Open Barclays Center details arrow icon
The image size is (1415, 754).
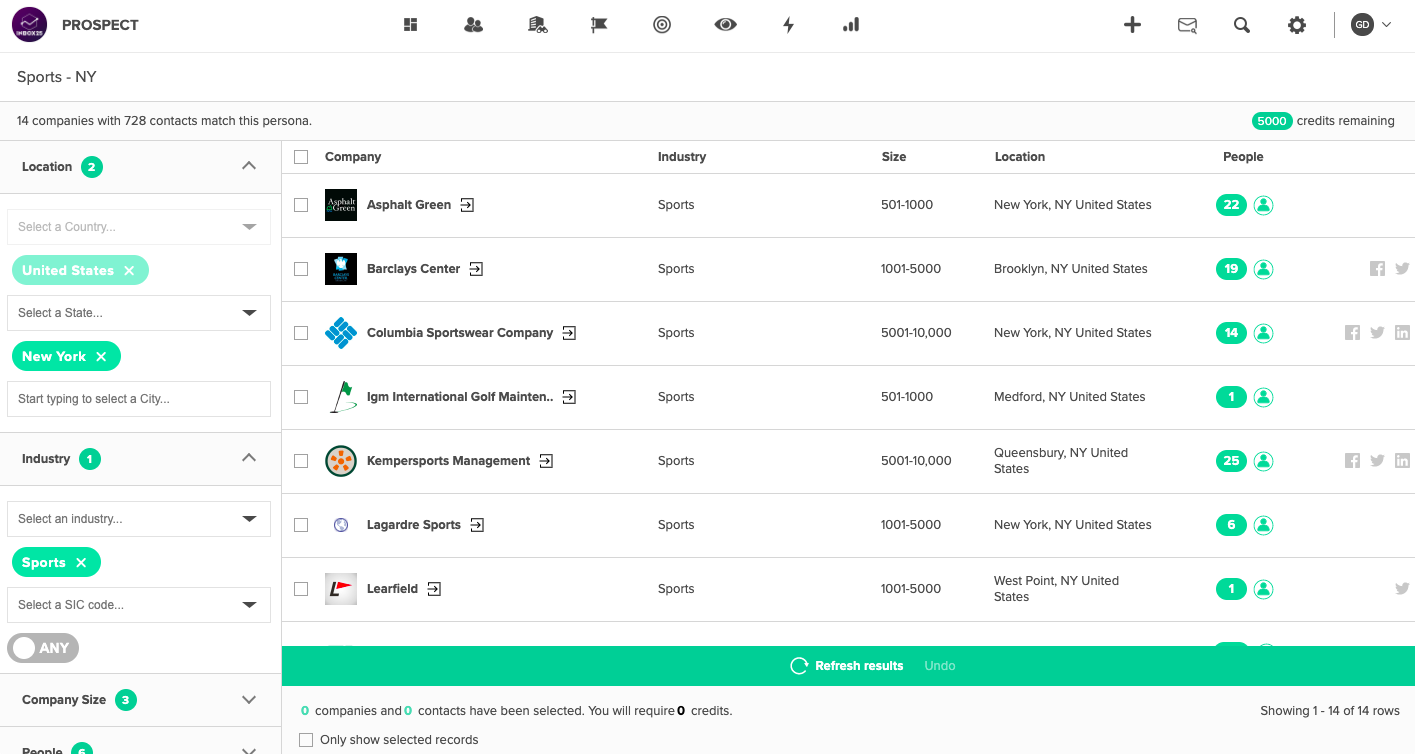point(476,269)
